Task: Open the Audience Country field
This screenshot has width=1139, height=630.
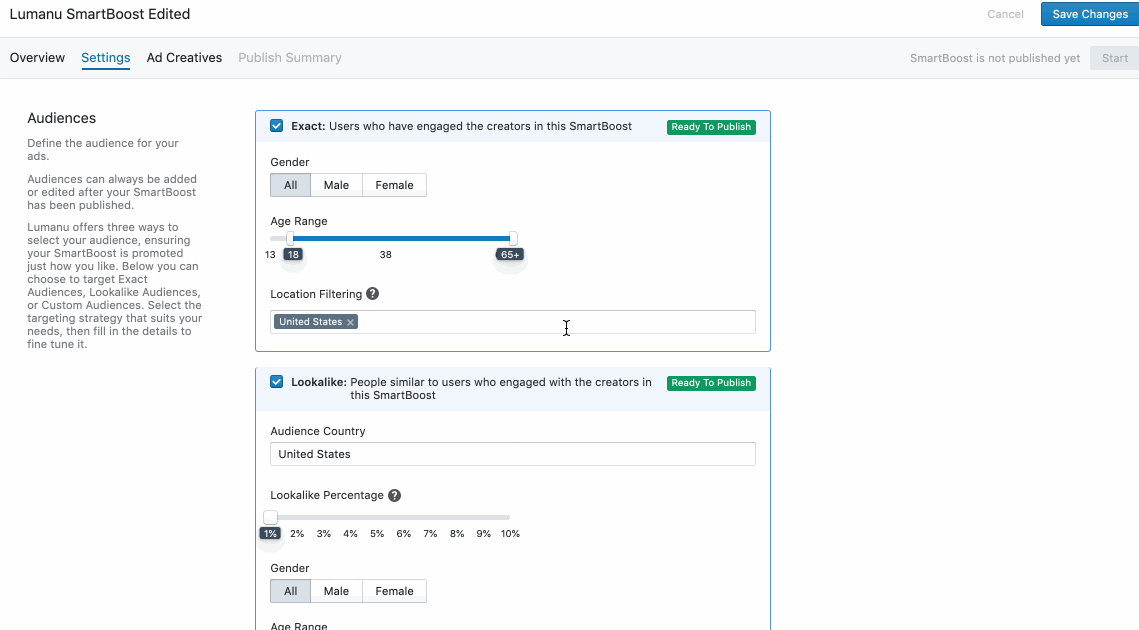Action: [513, 454]
